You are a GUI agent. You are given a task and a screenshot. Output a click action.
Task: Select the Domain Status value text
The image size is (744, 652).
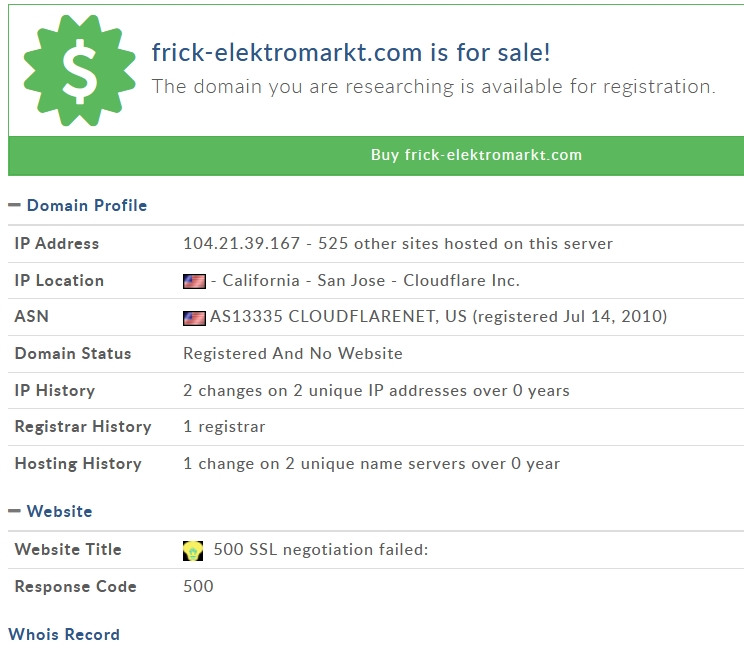(293, 354)
